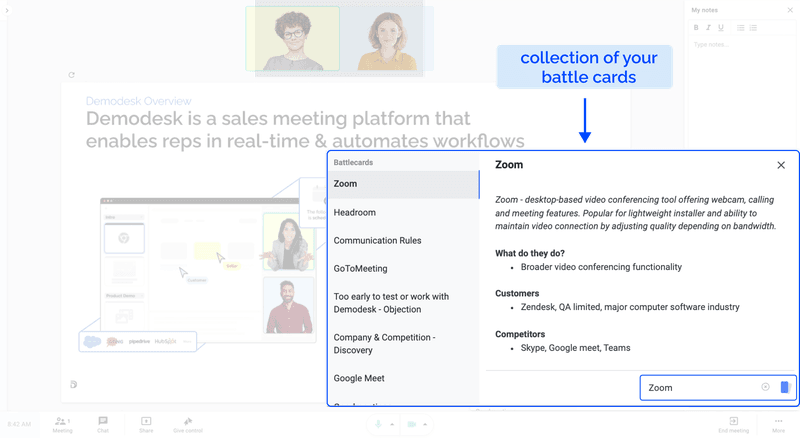Click the Competitors heading in card
This screenshot has height=438, width=800.
(x=520, y=334)
